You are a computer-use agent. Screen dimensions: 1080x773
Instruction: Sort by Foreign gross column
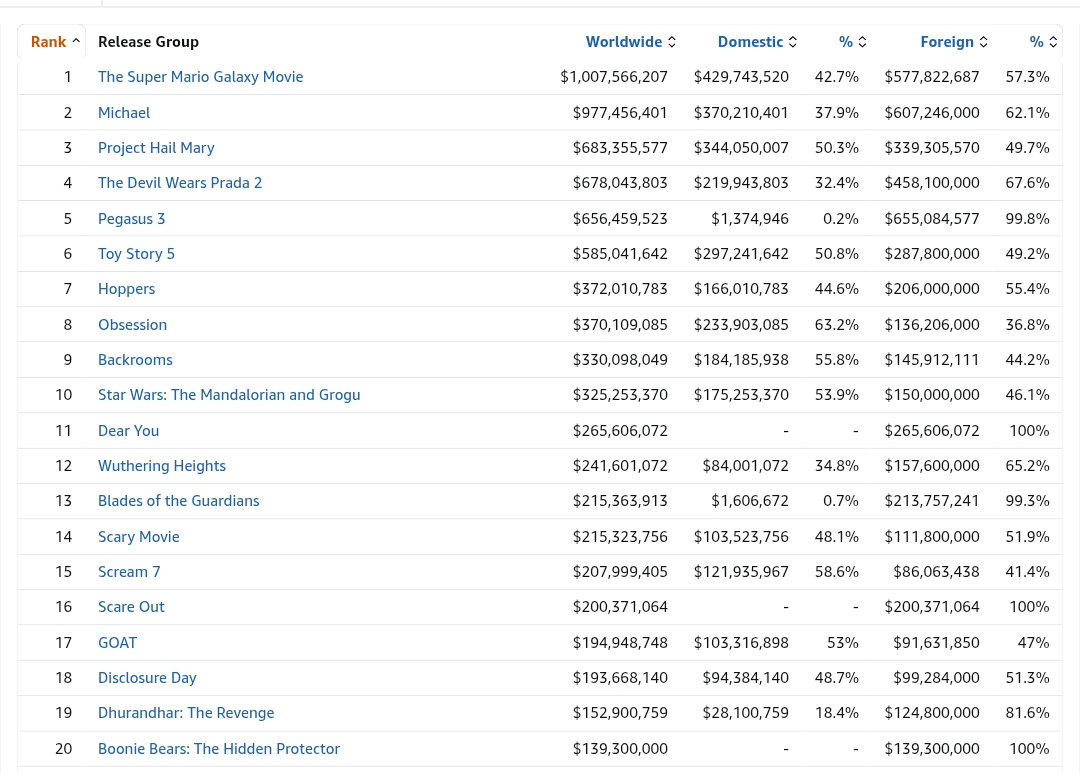pyautogui.click(x=954, y=42)
